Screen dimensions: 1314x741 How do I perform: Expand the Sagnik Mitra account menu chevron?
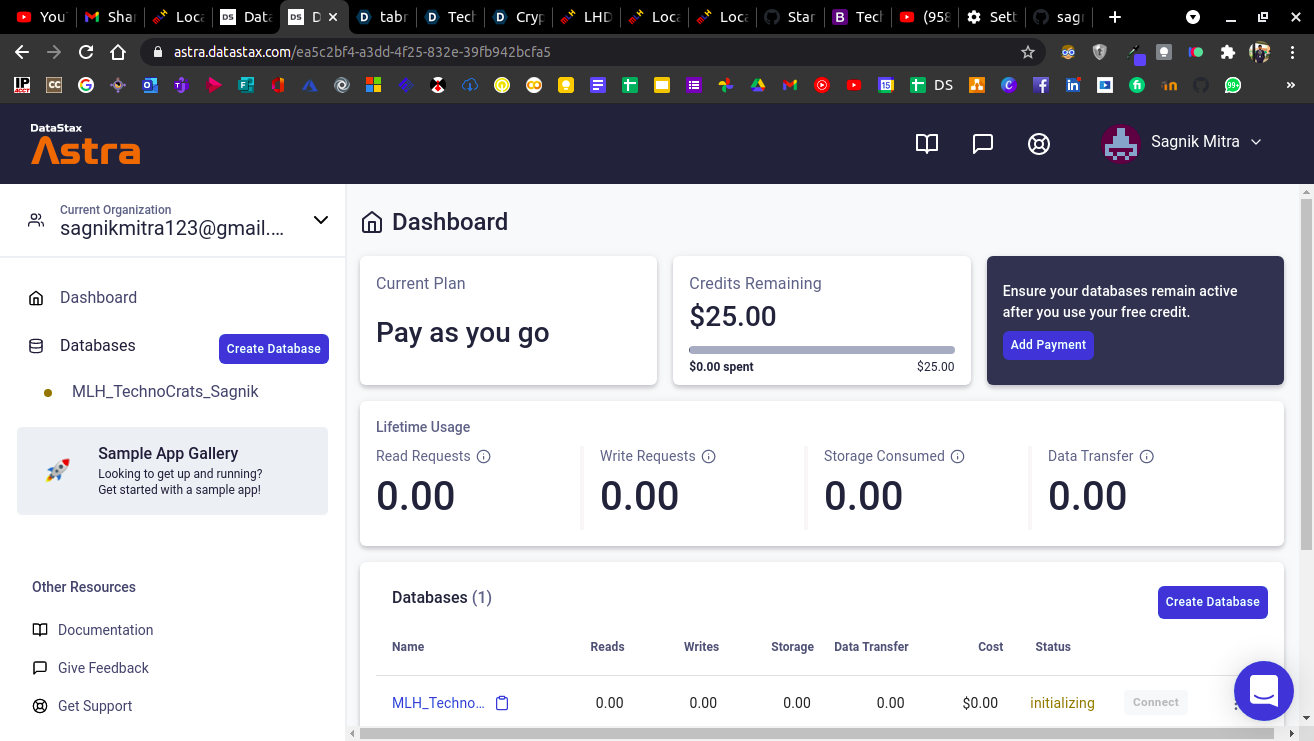(1257, 142)
